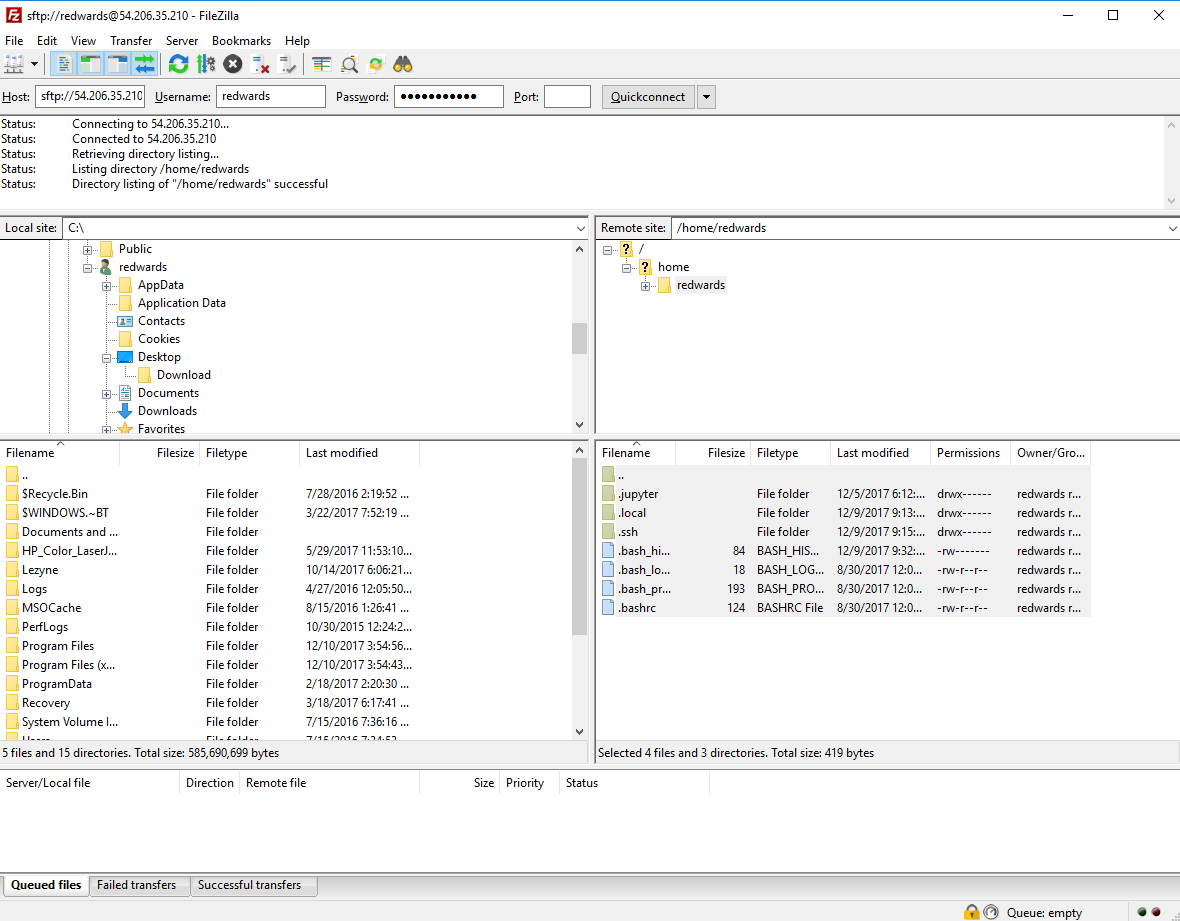
Task: Select the Application Data folder in local tree
Action: coord(181,303)
